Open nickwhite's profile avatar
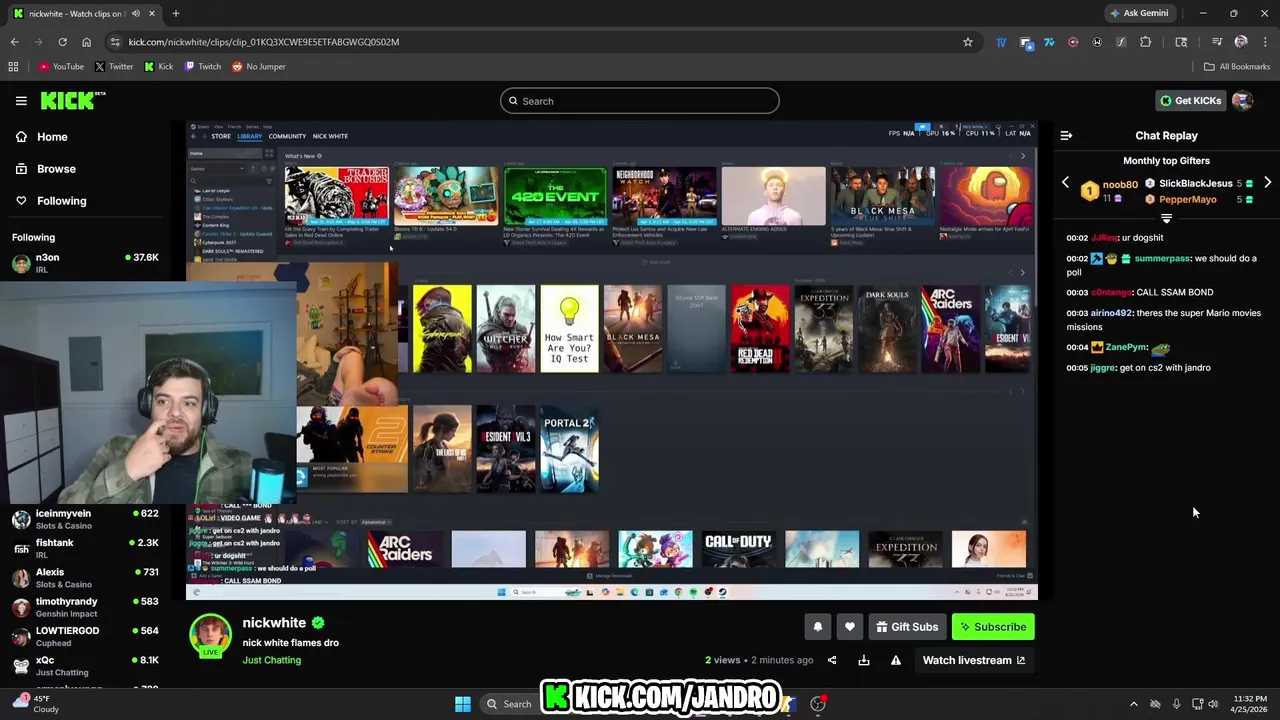1280x720 pixels. click(x=210, y=636)
